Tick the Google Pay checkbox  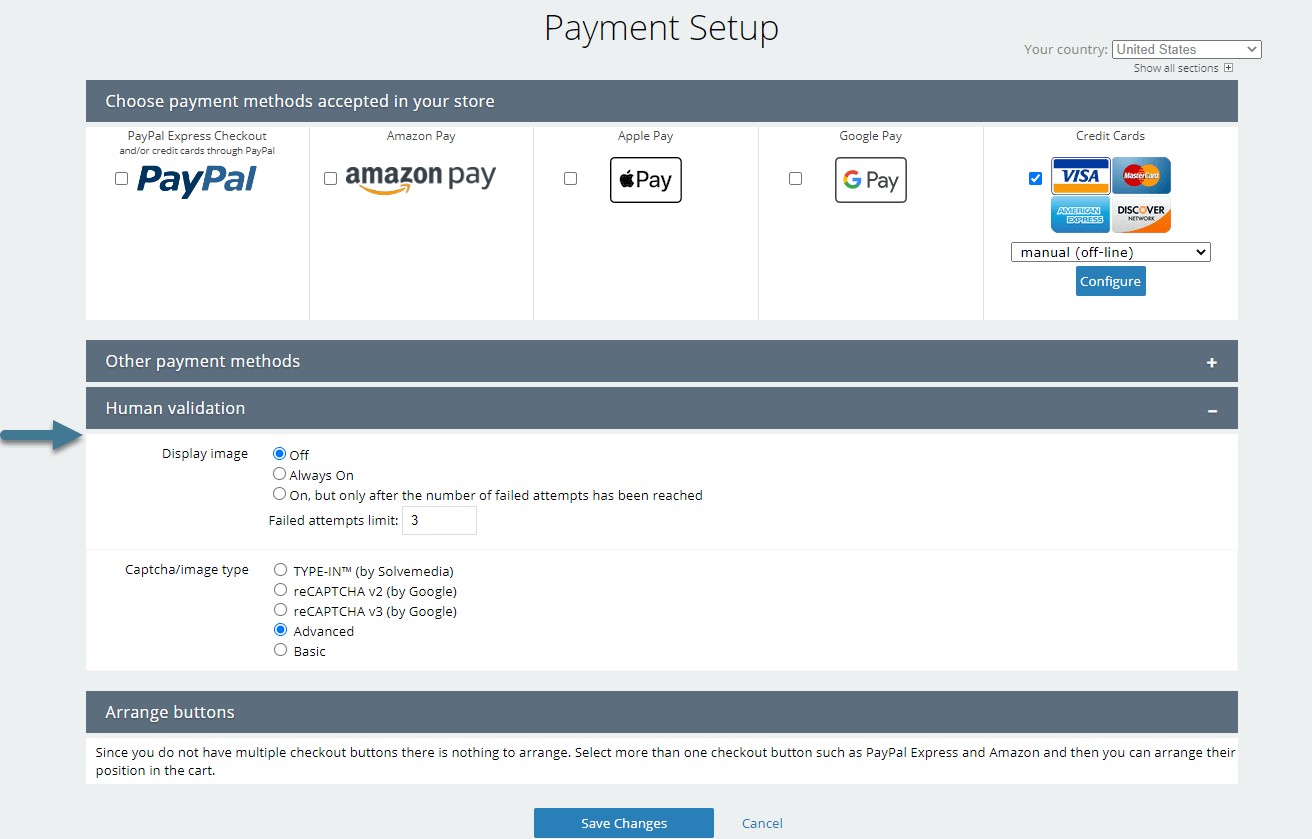[795, 179]
